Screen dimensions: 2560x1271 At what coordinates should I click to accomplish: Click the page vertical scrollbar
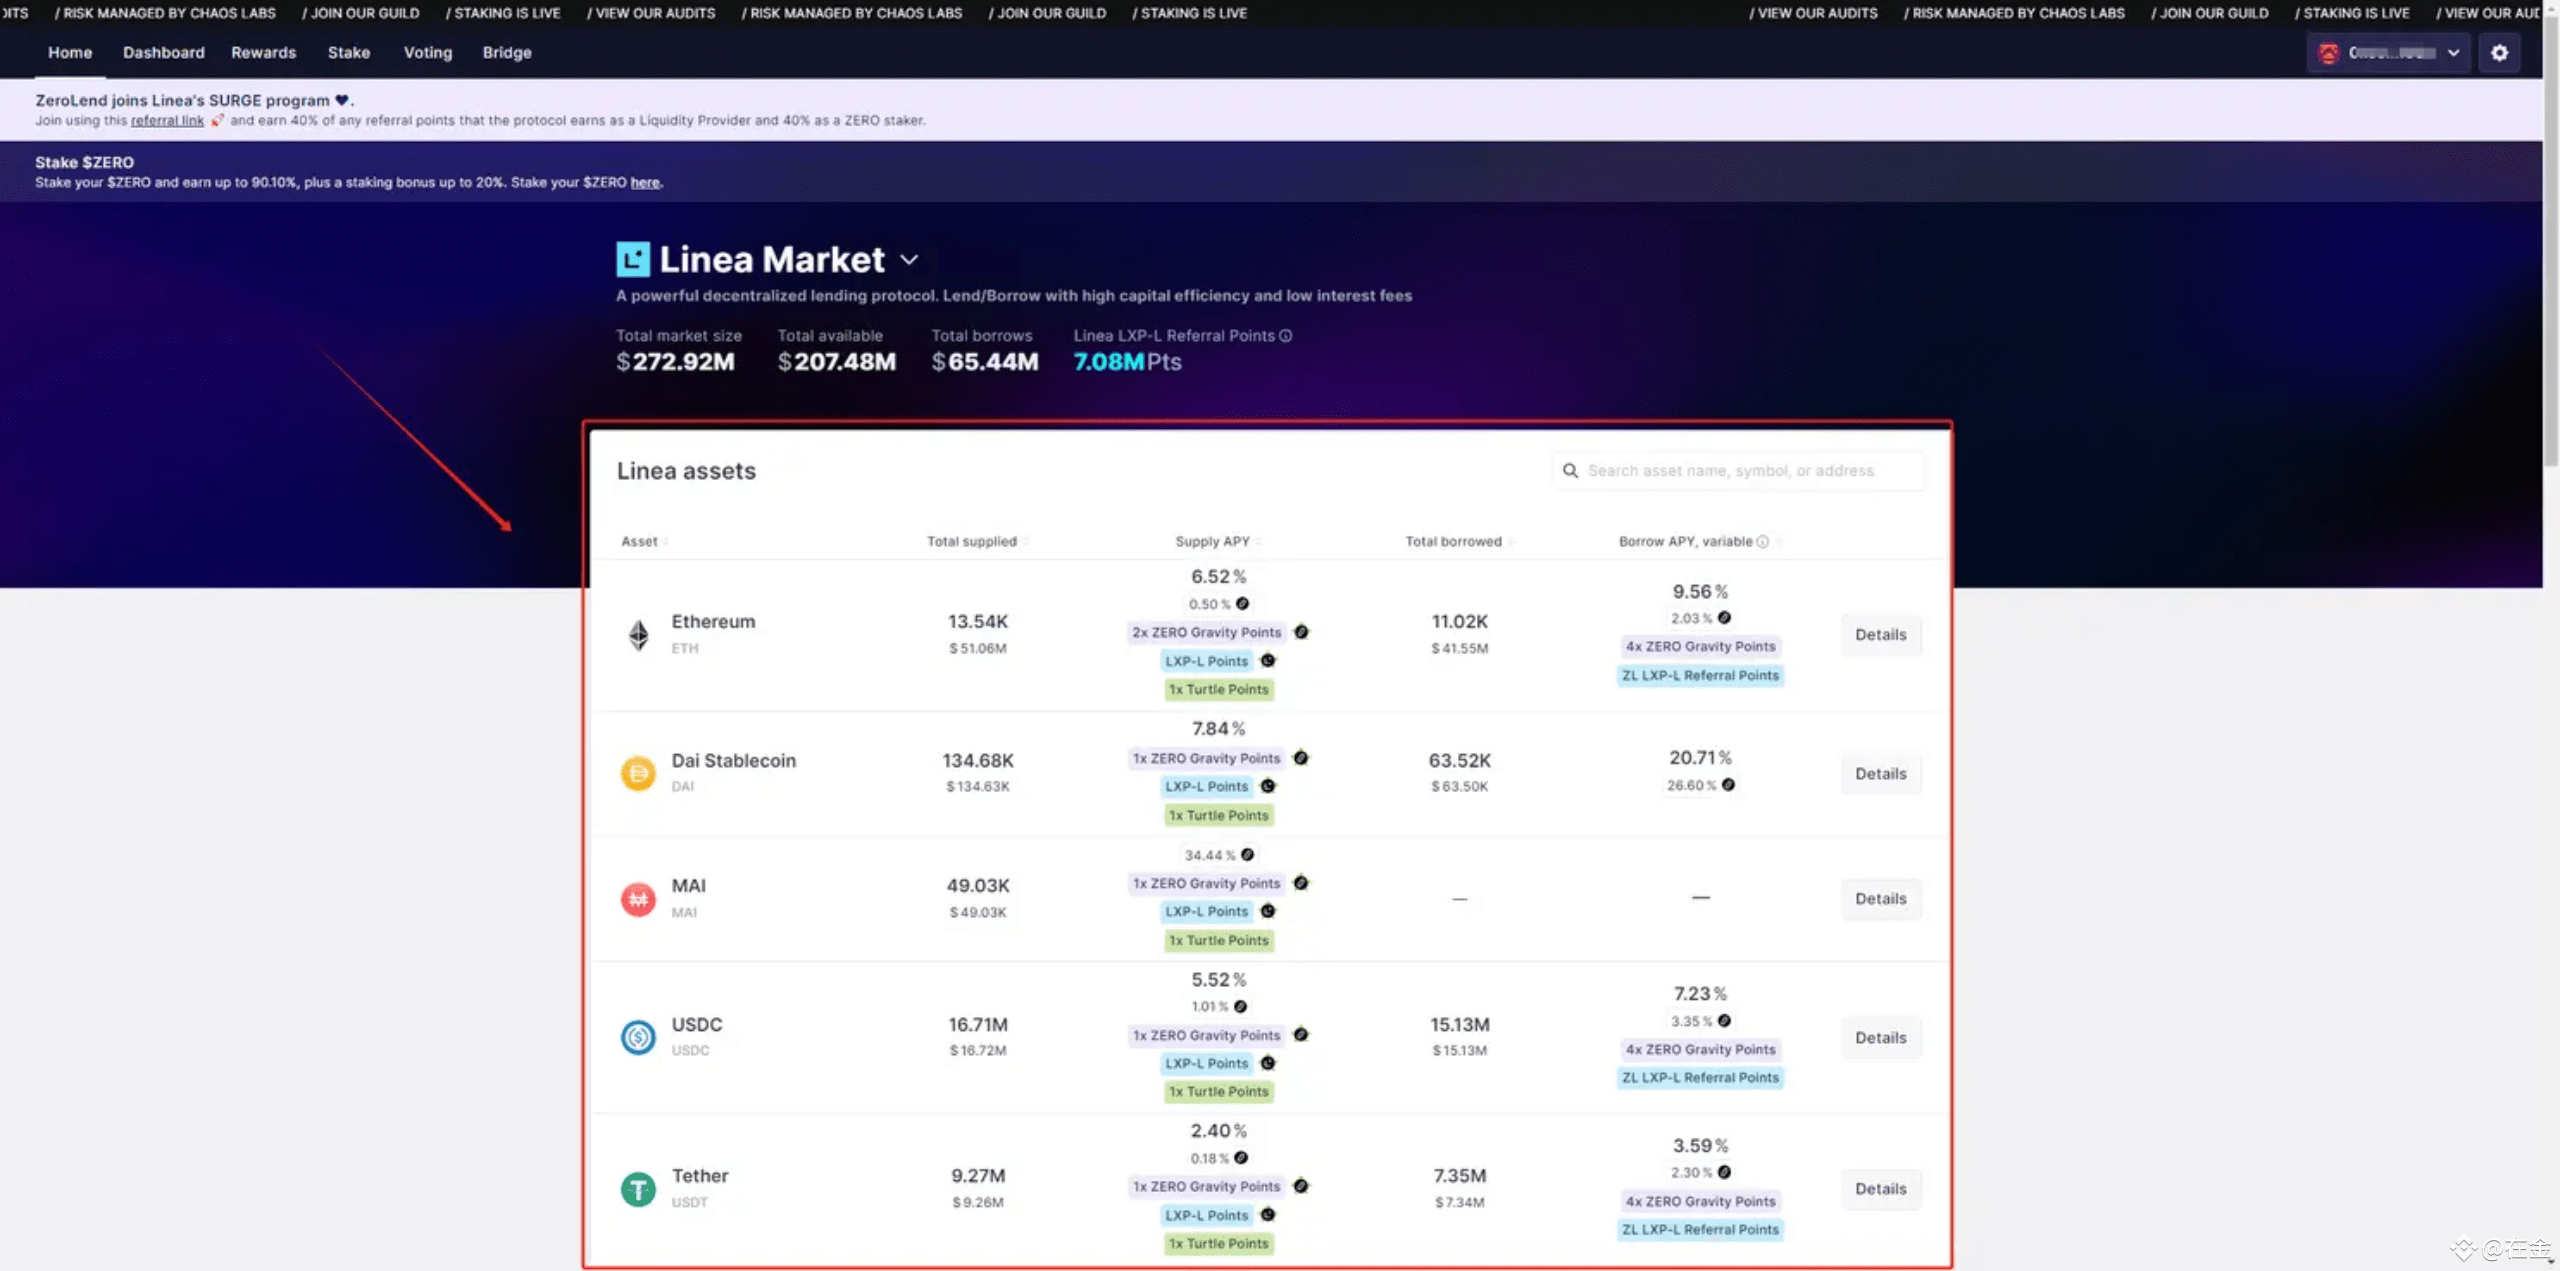click(x=2551, y=240)
